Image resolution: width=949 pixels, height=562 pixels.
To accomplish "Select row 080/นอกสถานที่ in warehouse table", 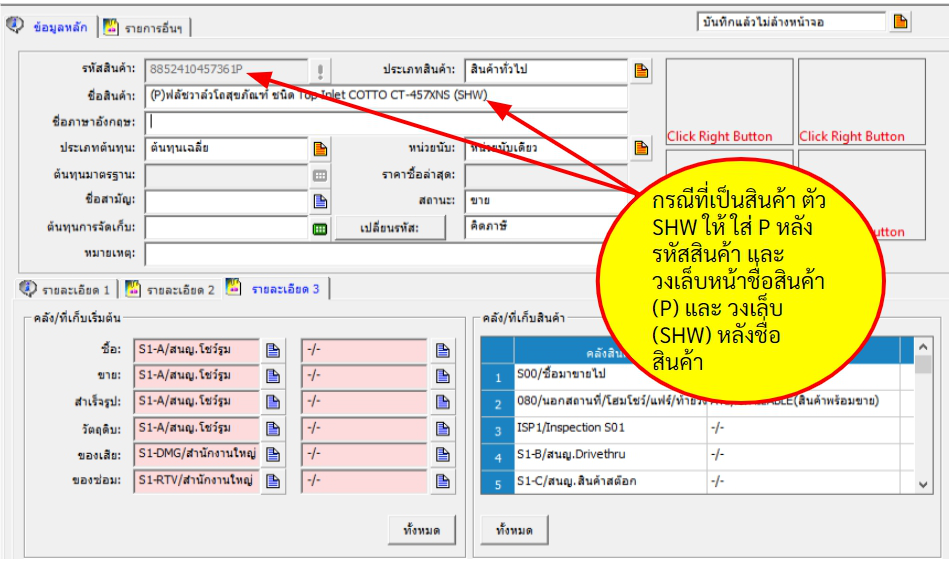I will [697, 403].
